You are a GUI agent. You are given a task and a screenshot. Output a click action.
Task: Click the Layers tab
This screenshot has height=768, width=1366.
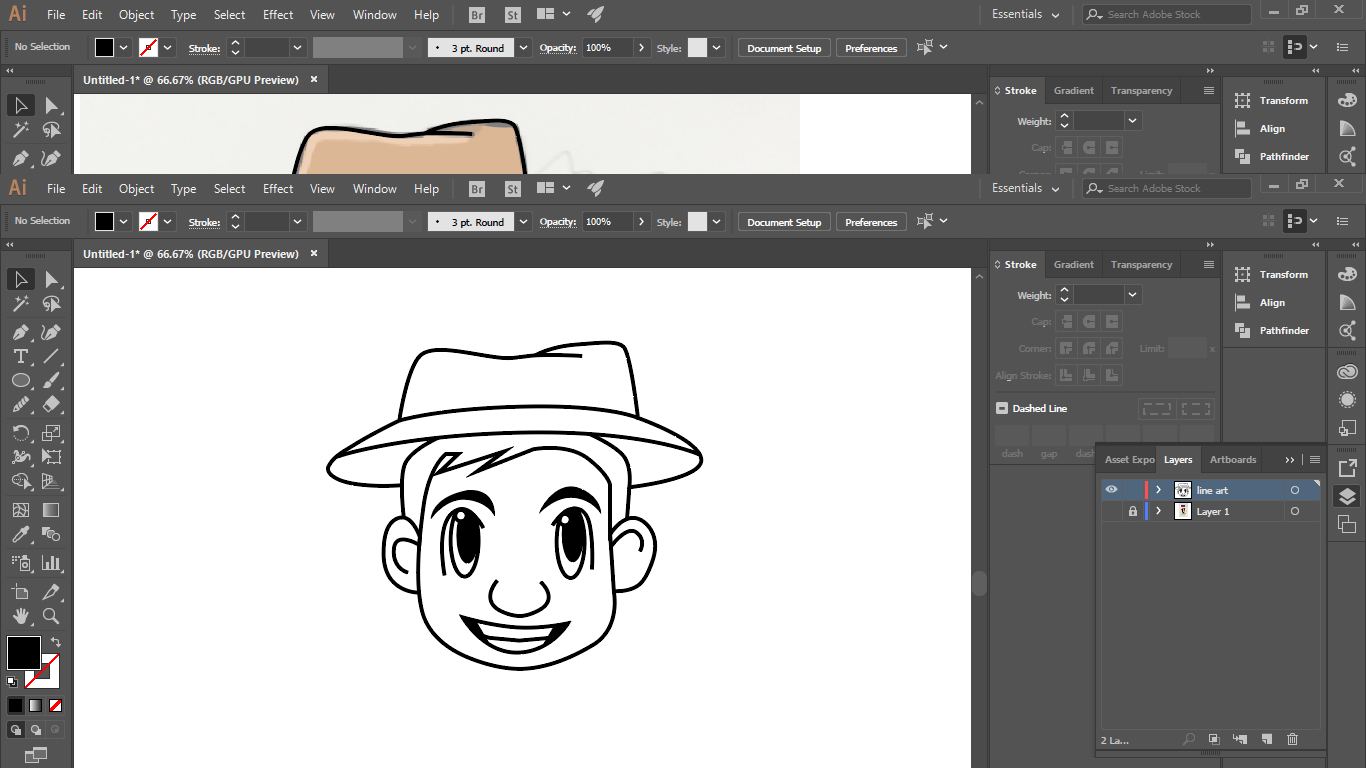(x=1178, y=460)
